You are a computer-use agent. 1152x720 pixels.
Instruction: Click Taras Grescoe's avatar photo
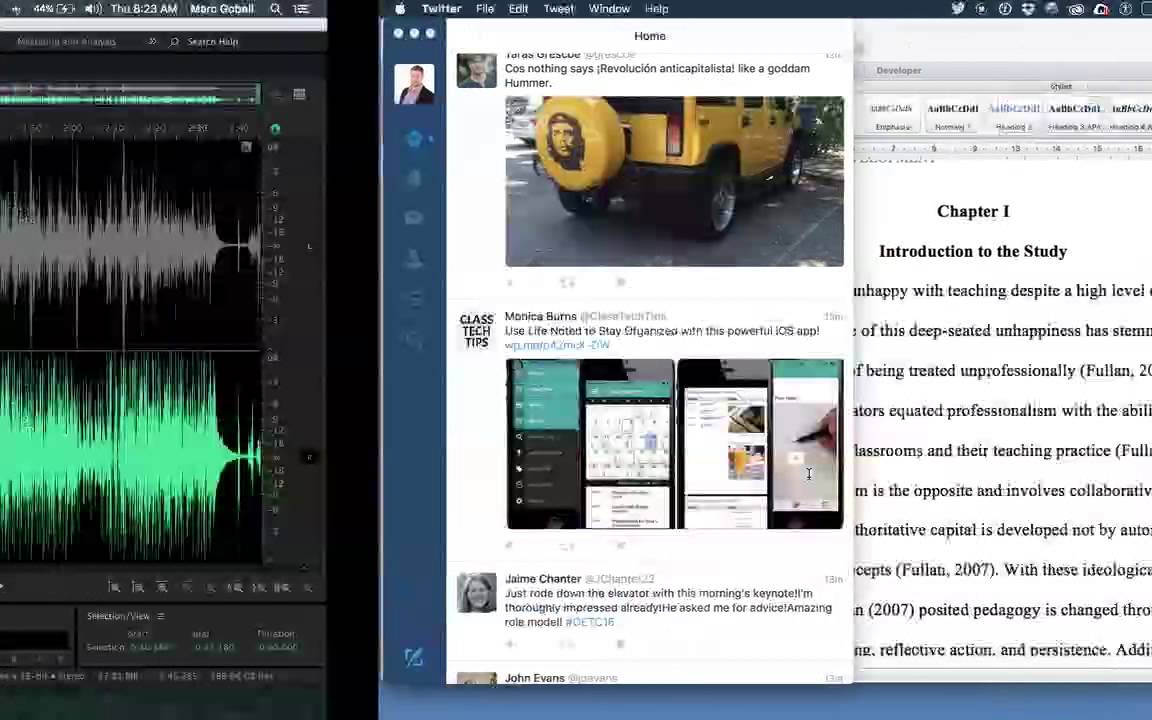pyautogui.click(x=476, y=69)
